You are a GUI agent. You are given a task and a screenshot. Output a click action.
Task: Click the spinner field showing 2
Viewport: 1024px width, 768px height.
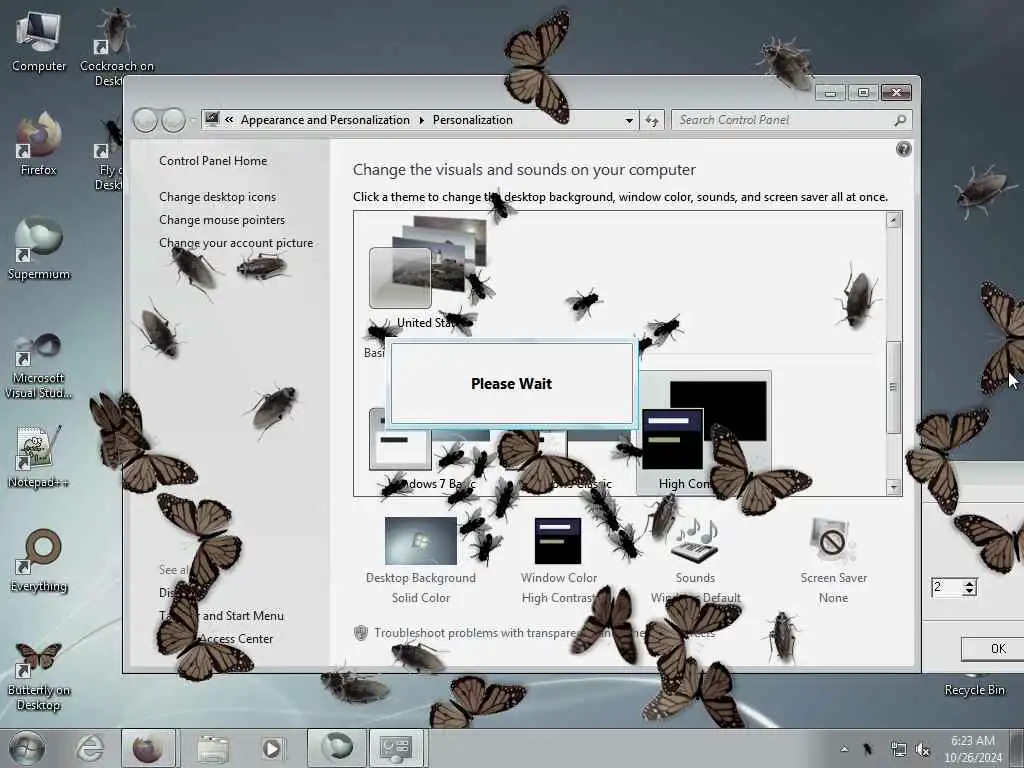[x=947, y=587]
